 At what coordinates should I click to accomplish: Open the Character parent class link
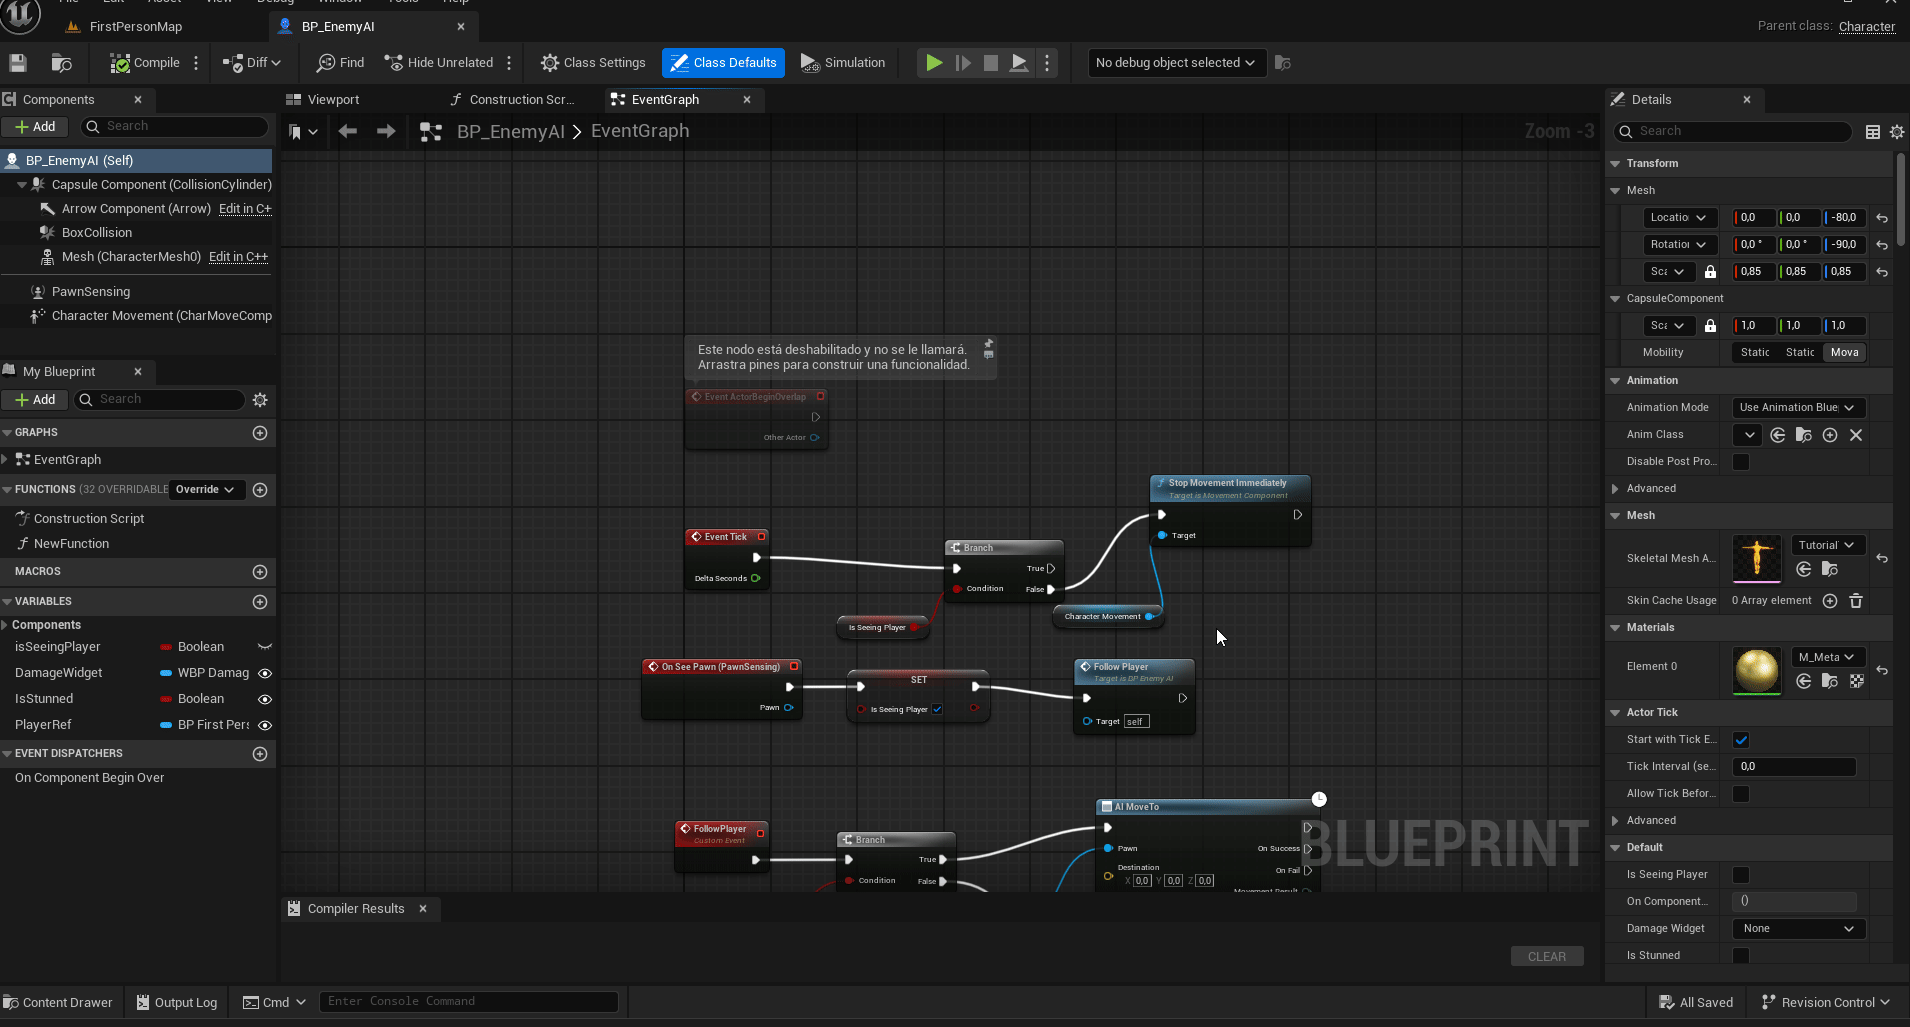1866,27
